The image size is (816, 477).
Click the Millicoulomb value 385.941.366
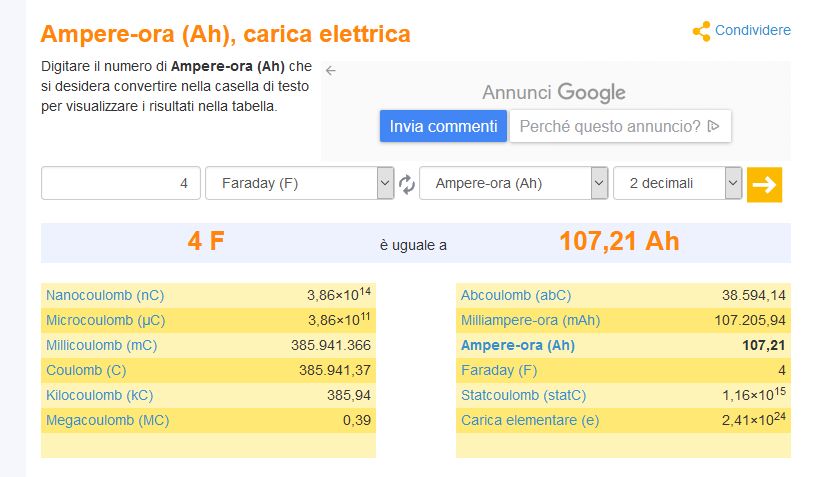click(331, 345)
